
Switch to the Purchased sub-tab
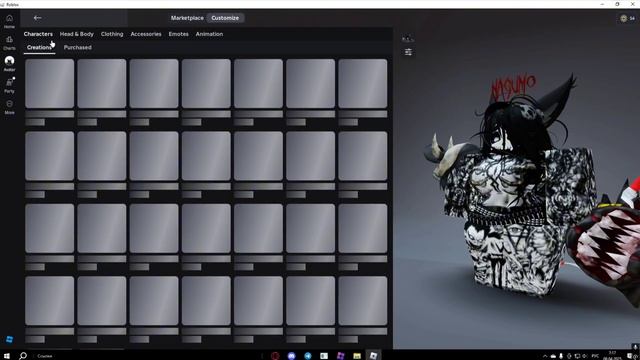pyautogui.click(x=78, y=47)
